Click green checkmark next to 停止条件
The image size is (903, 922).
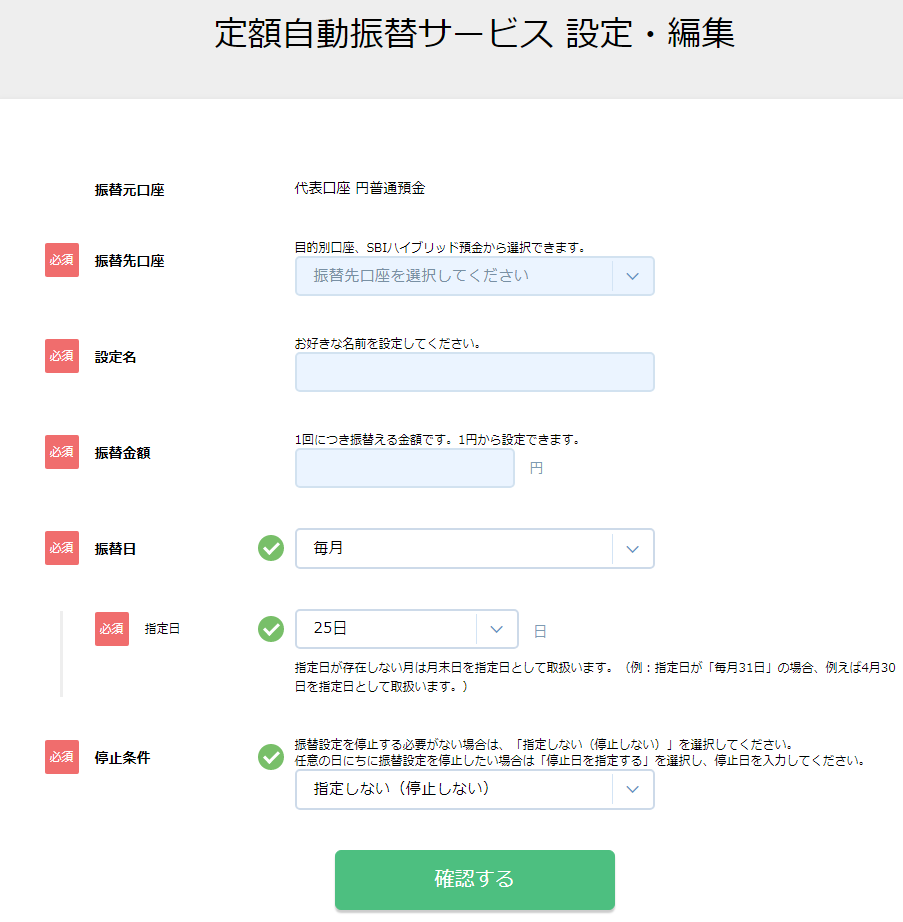271,757
